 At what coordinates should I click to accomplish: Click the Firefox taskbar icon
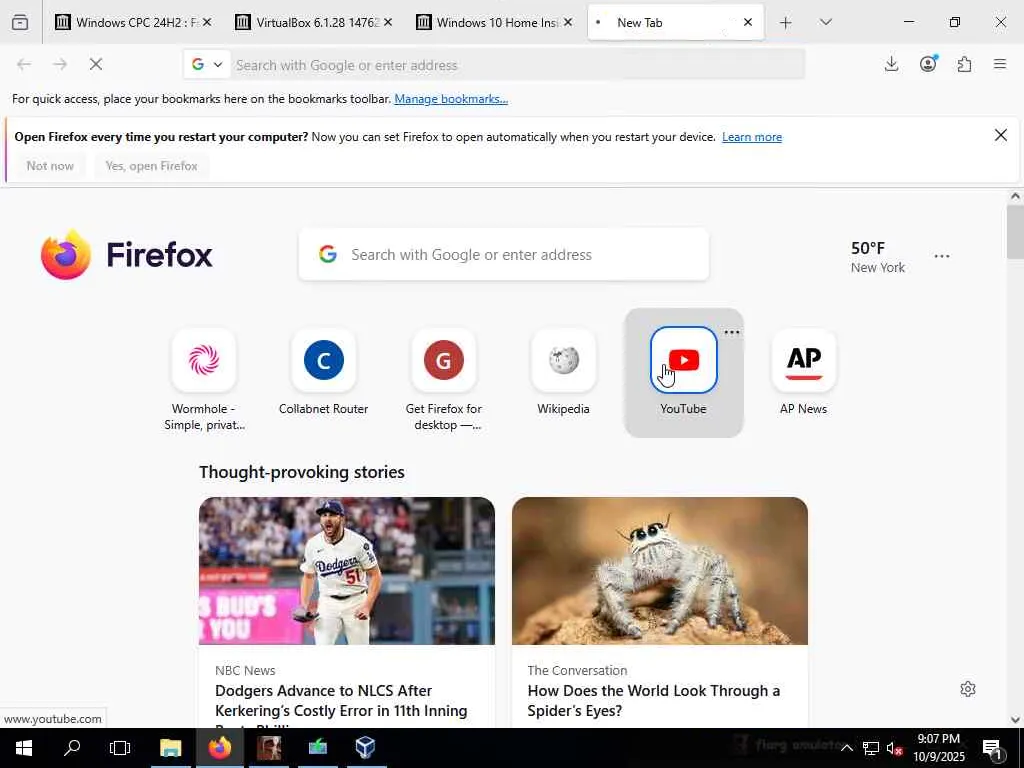[x=219, y=747]
